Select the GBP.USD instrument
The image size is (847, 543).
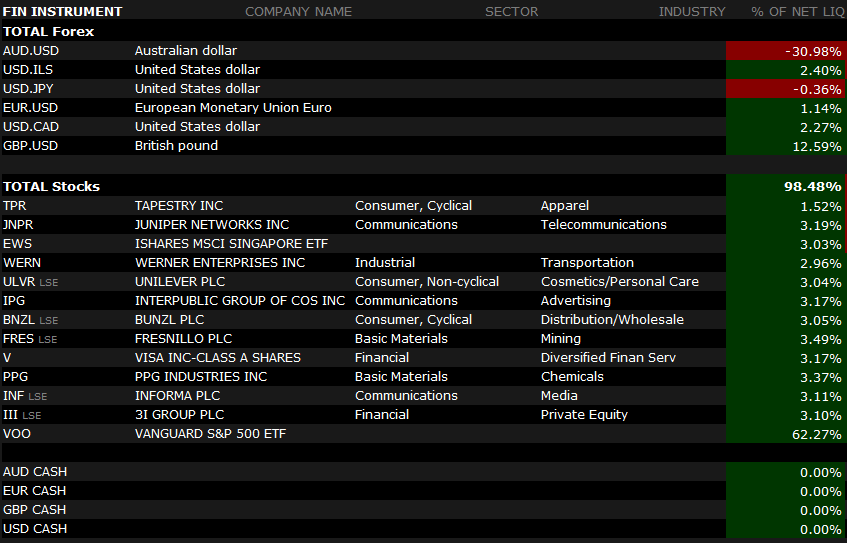coord(30,146)
